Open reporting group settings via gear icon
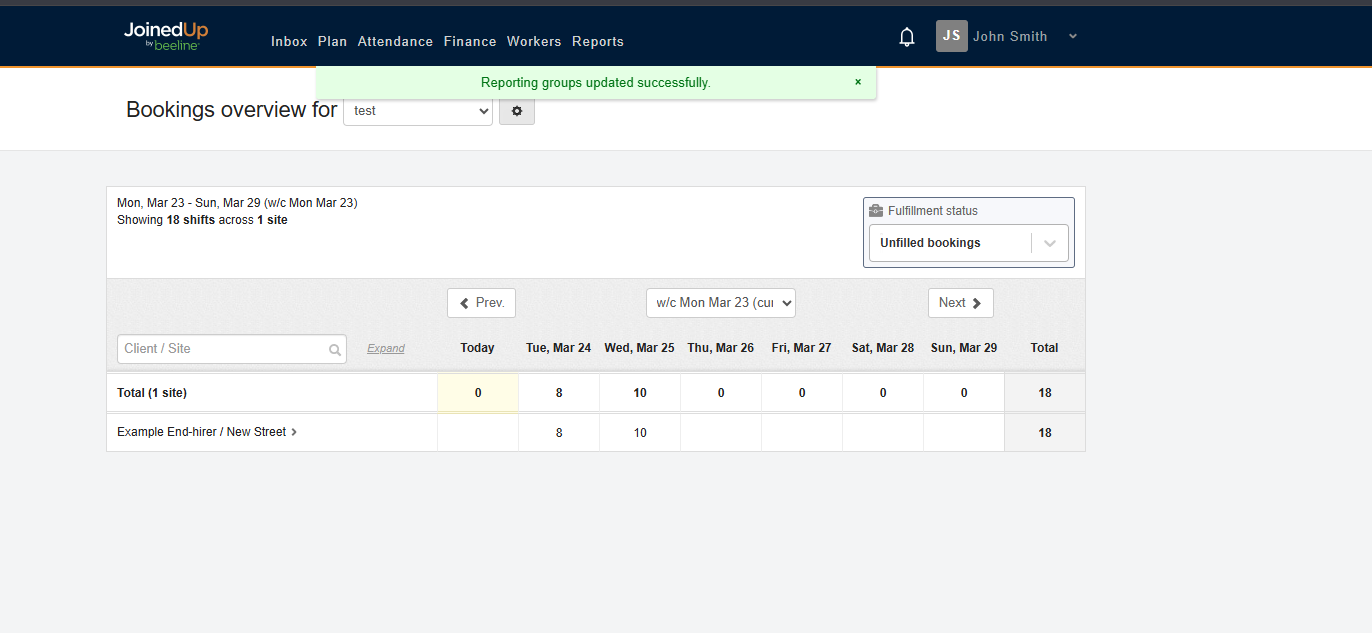 click(x=516, y=110)
